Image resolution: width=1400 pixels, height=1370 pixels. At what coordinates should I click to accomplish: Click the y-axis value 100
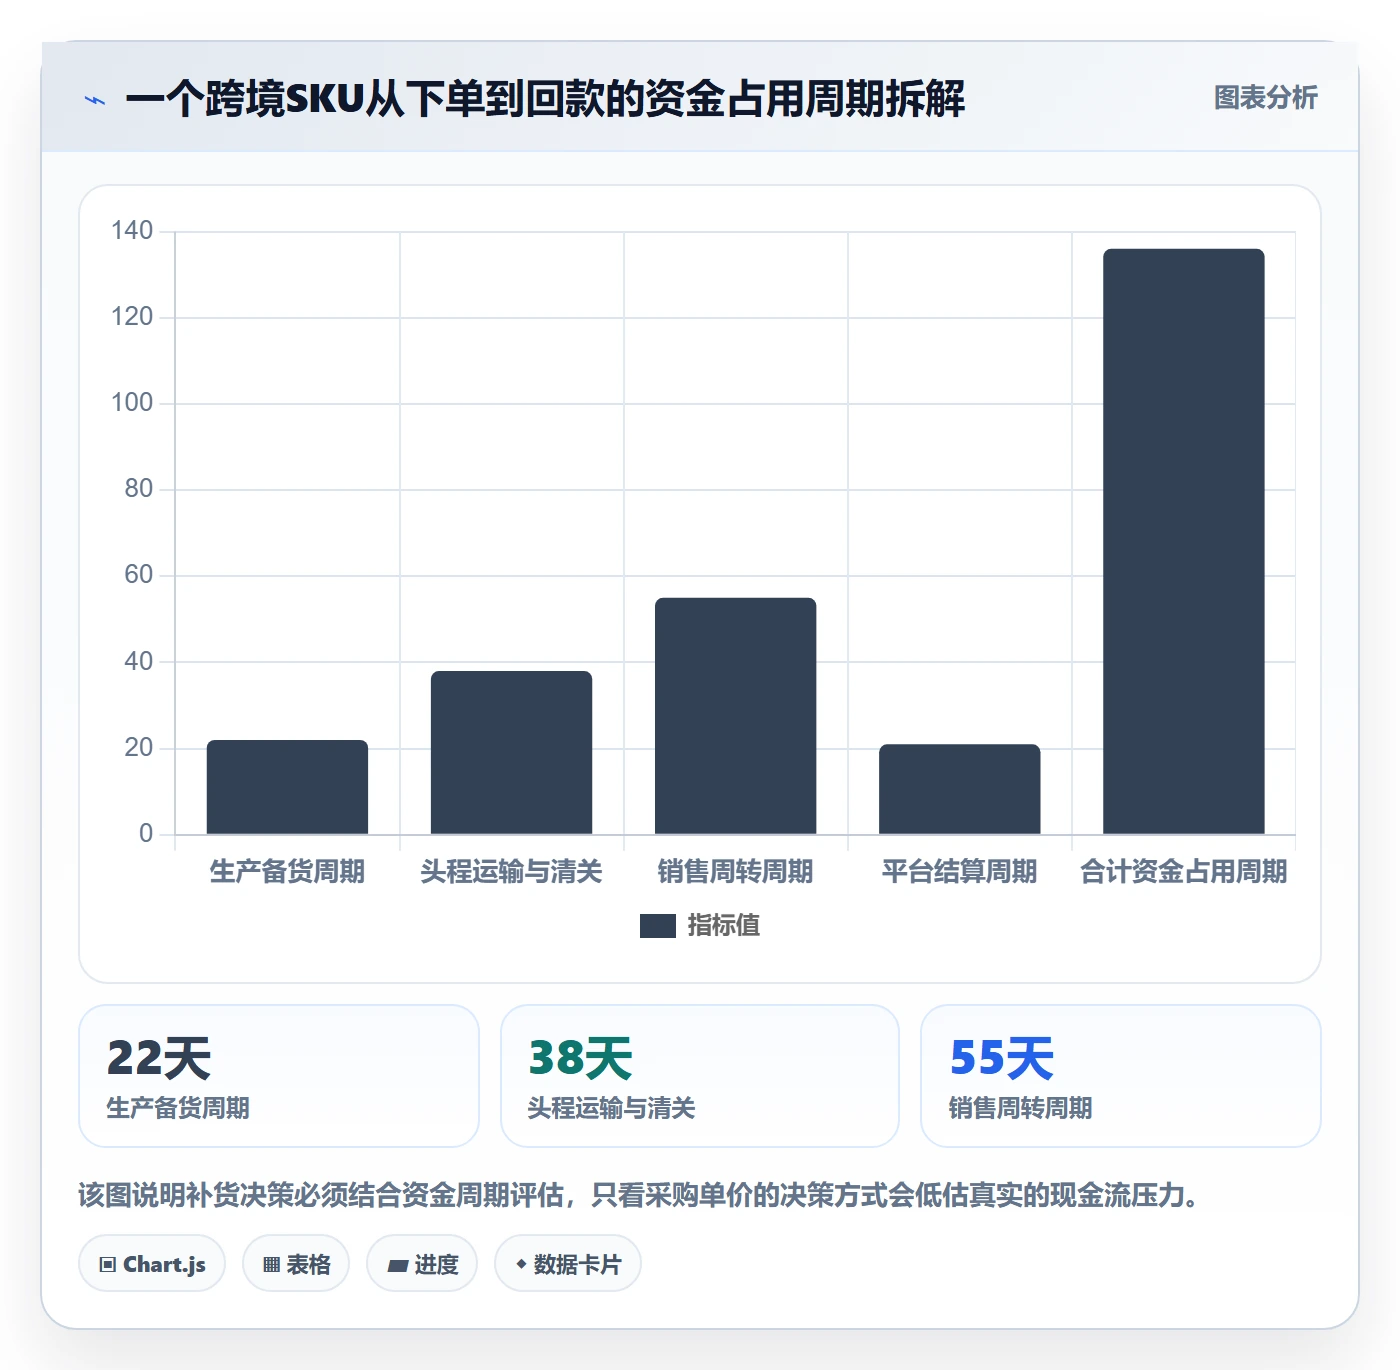[132, 403]
